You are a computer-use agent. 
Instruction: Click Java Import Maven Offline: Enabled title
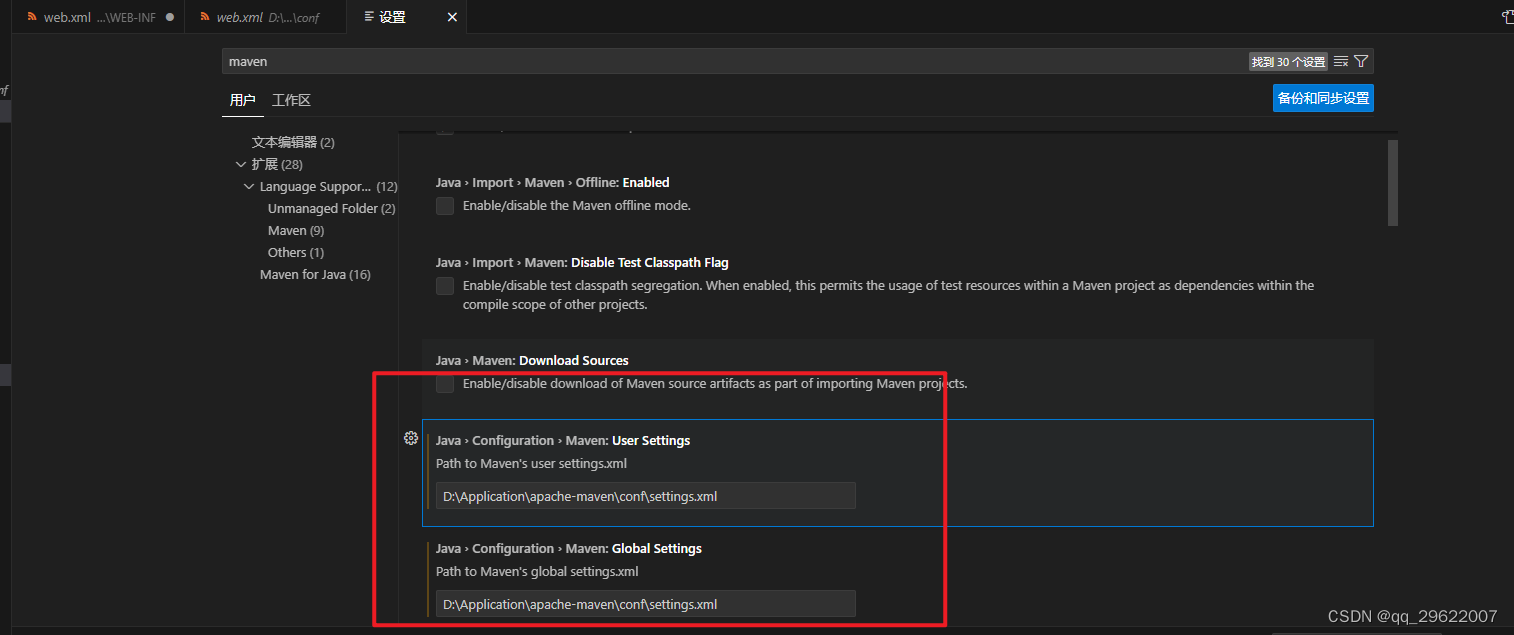coord(552,183)
